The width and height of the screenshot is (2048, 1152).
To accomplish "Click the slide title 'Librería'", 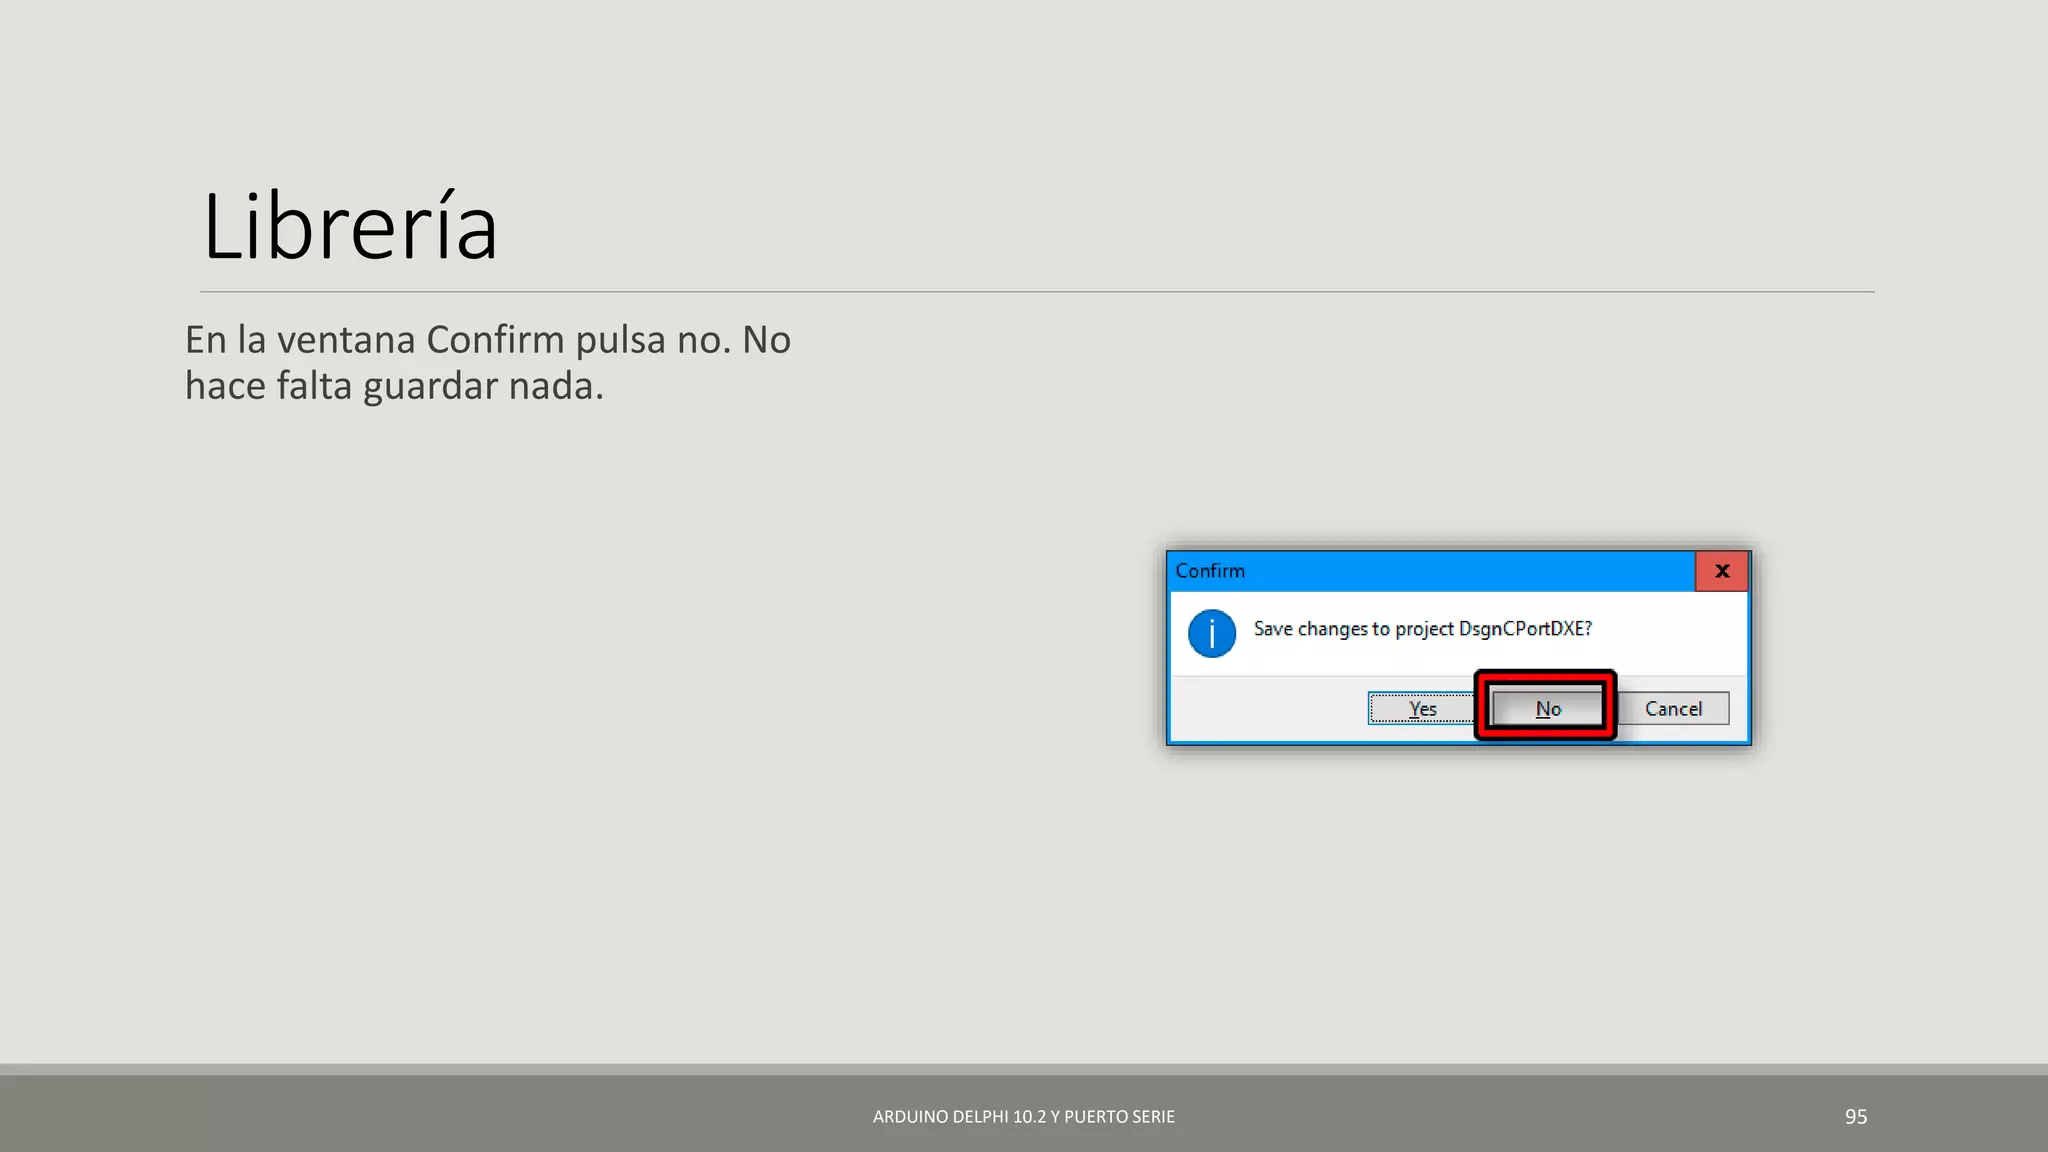I will click(350, 227).
